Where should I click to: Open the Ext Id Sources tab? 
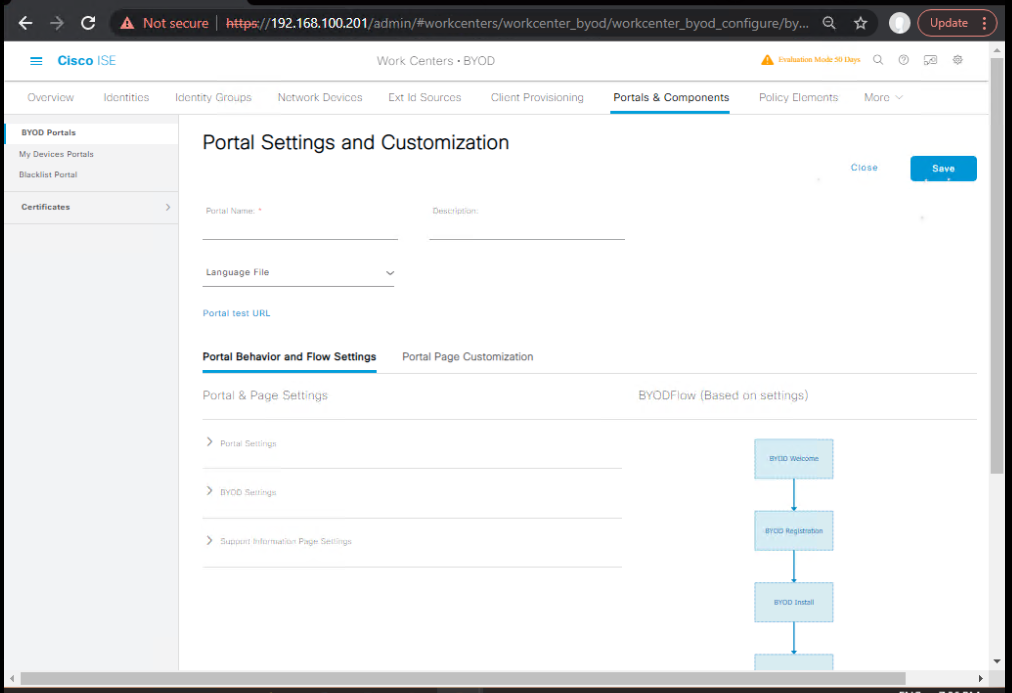point(425,97)
